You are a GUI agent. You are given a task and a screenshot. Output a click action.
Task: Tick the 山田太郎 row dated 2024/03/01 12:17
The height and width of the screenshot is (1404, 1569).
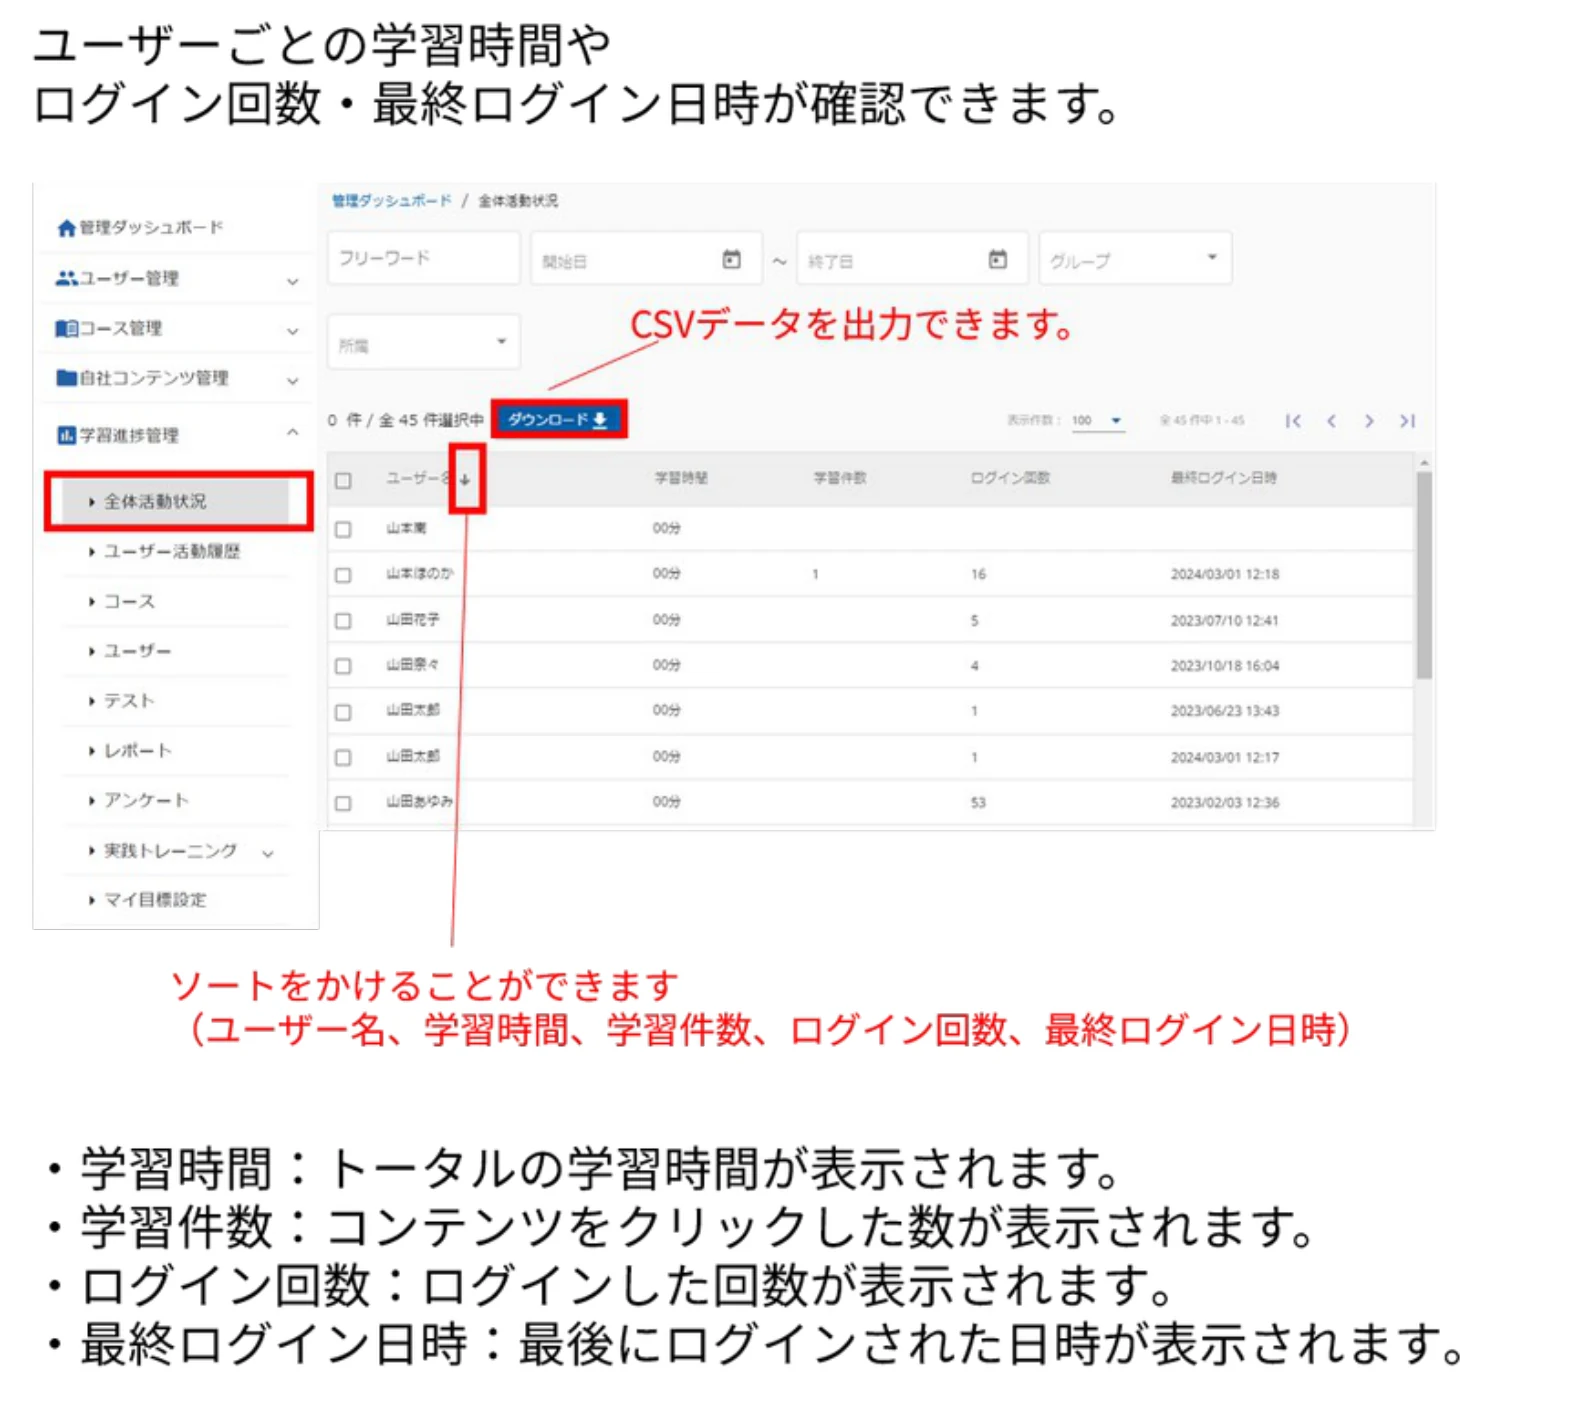click(343, 758)
